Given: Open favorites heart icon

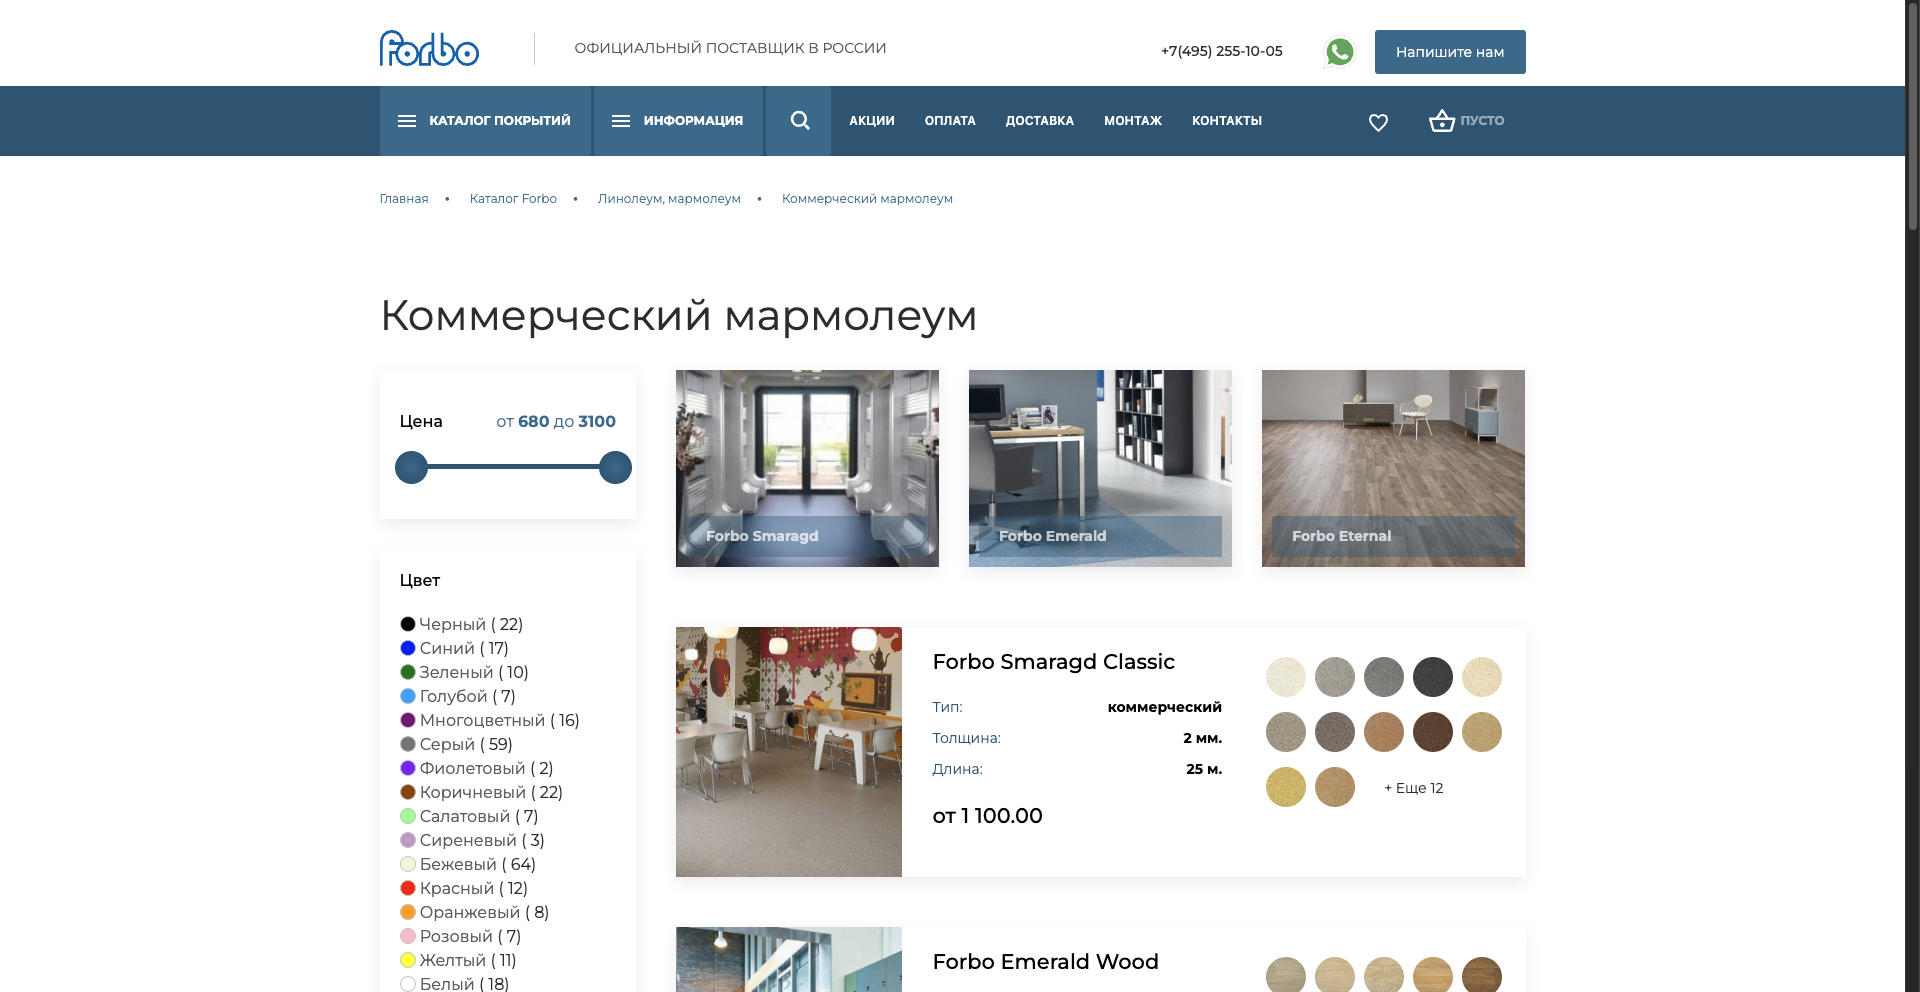Looking at the screenshot, I should 1378,122.
